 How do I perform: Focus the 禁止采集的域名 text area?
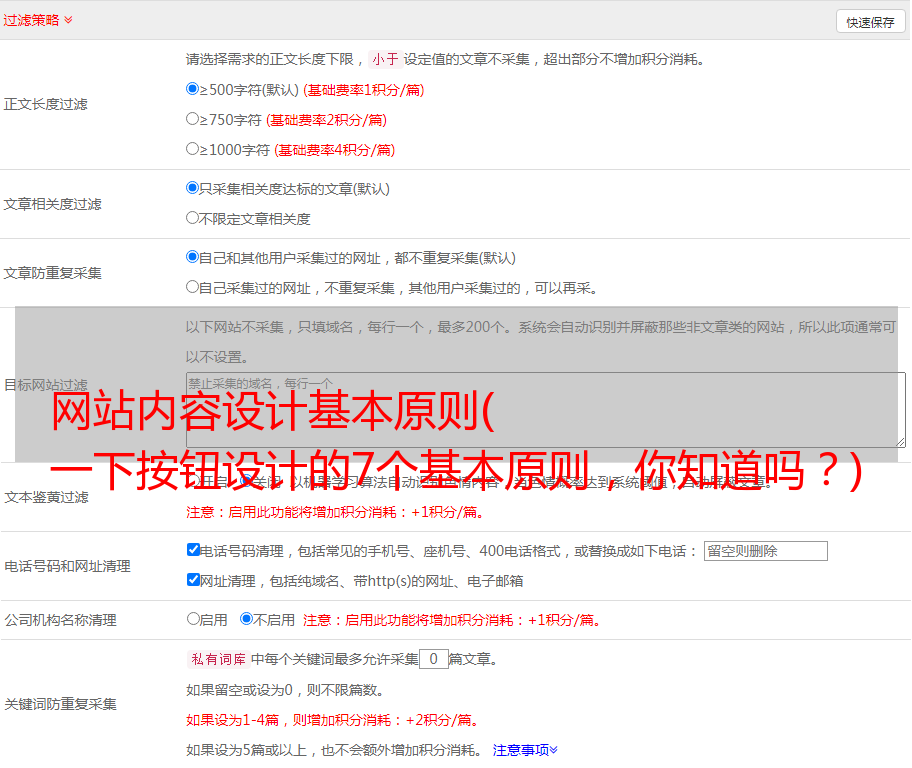coord(545,409)
